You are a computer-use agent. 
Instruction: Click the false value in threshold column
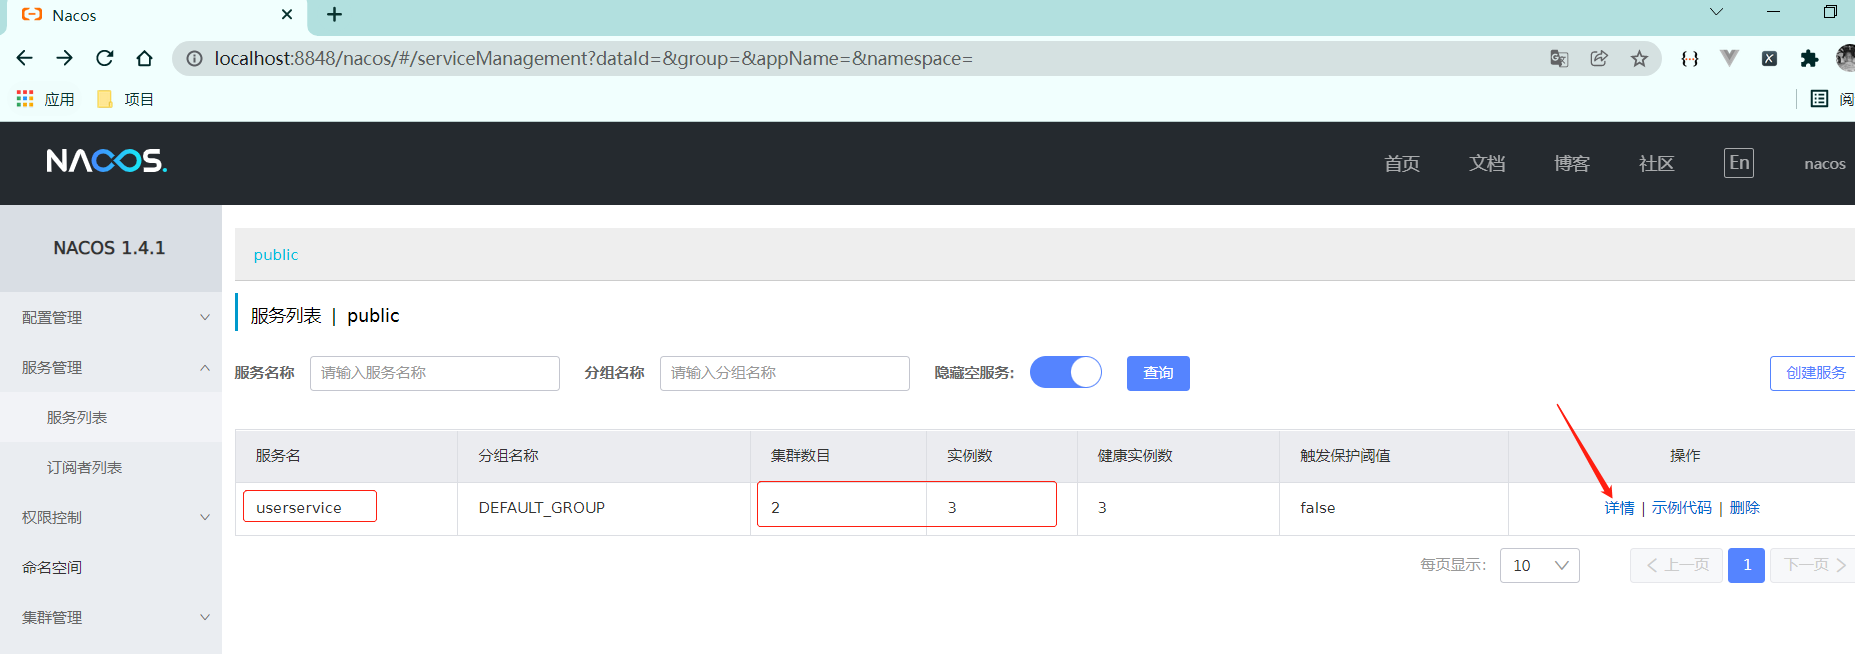click(x=1318, y=508)
